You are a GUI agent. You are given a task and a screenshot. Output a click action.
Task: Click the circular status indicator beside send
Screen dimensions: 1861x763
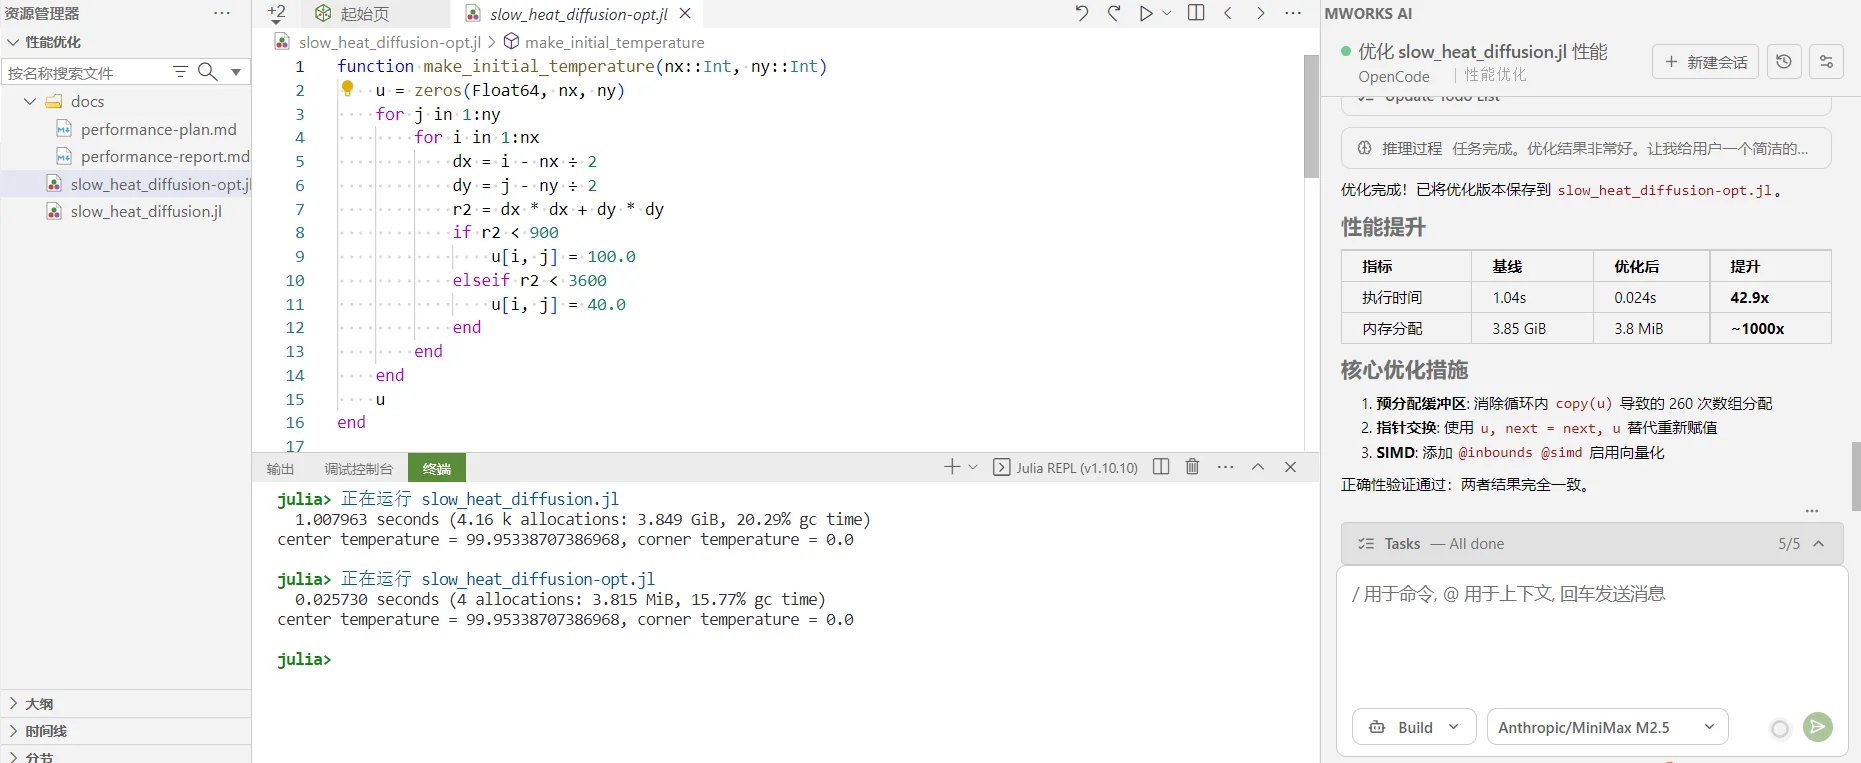tap(1780, 729)
